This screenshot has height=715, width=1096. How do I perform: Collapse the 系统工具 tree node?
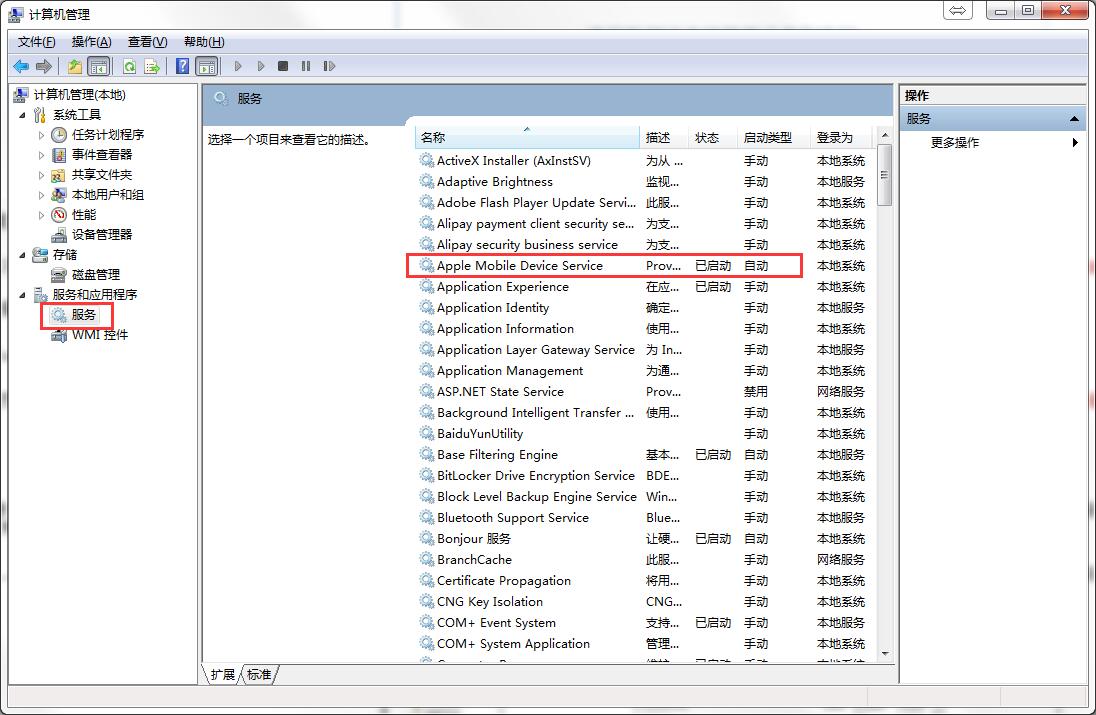pyautogui.click(x=24, y=114)
